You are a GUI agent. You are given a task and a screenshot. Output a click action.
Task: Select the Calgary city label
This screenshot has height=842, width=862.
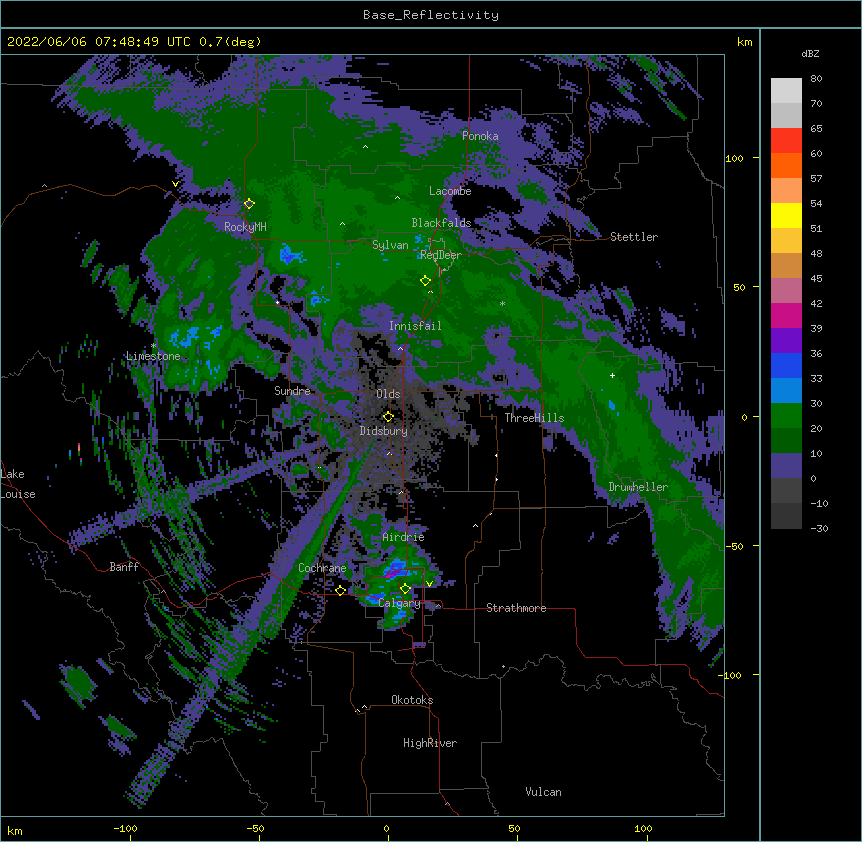tap(400, 603)
